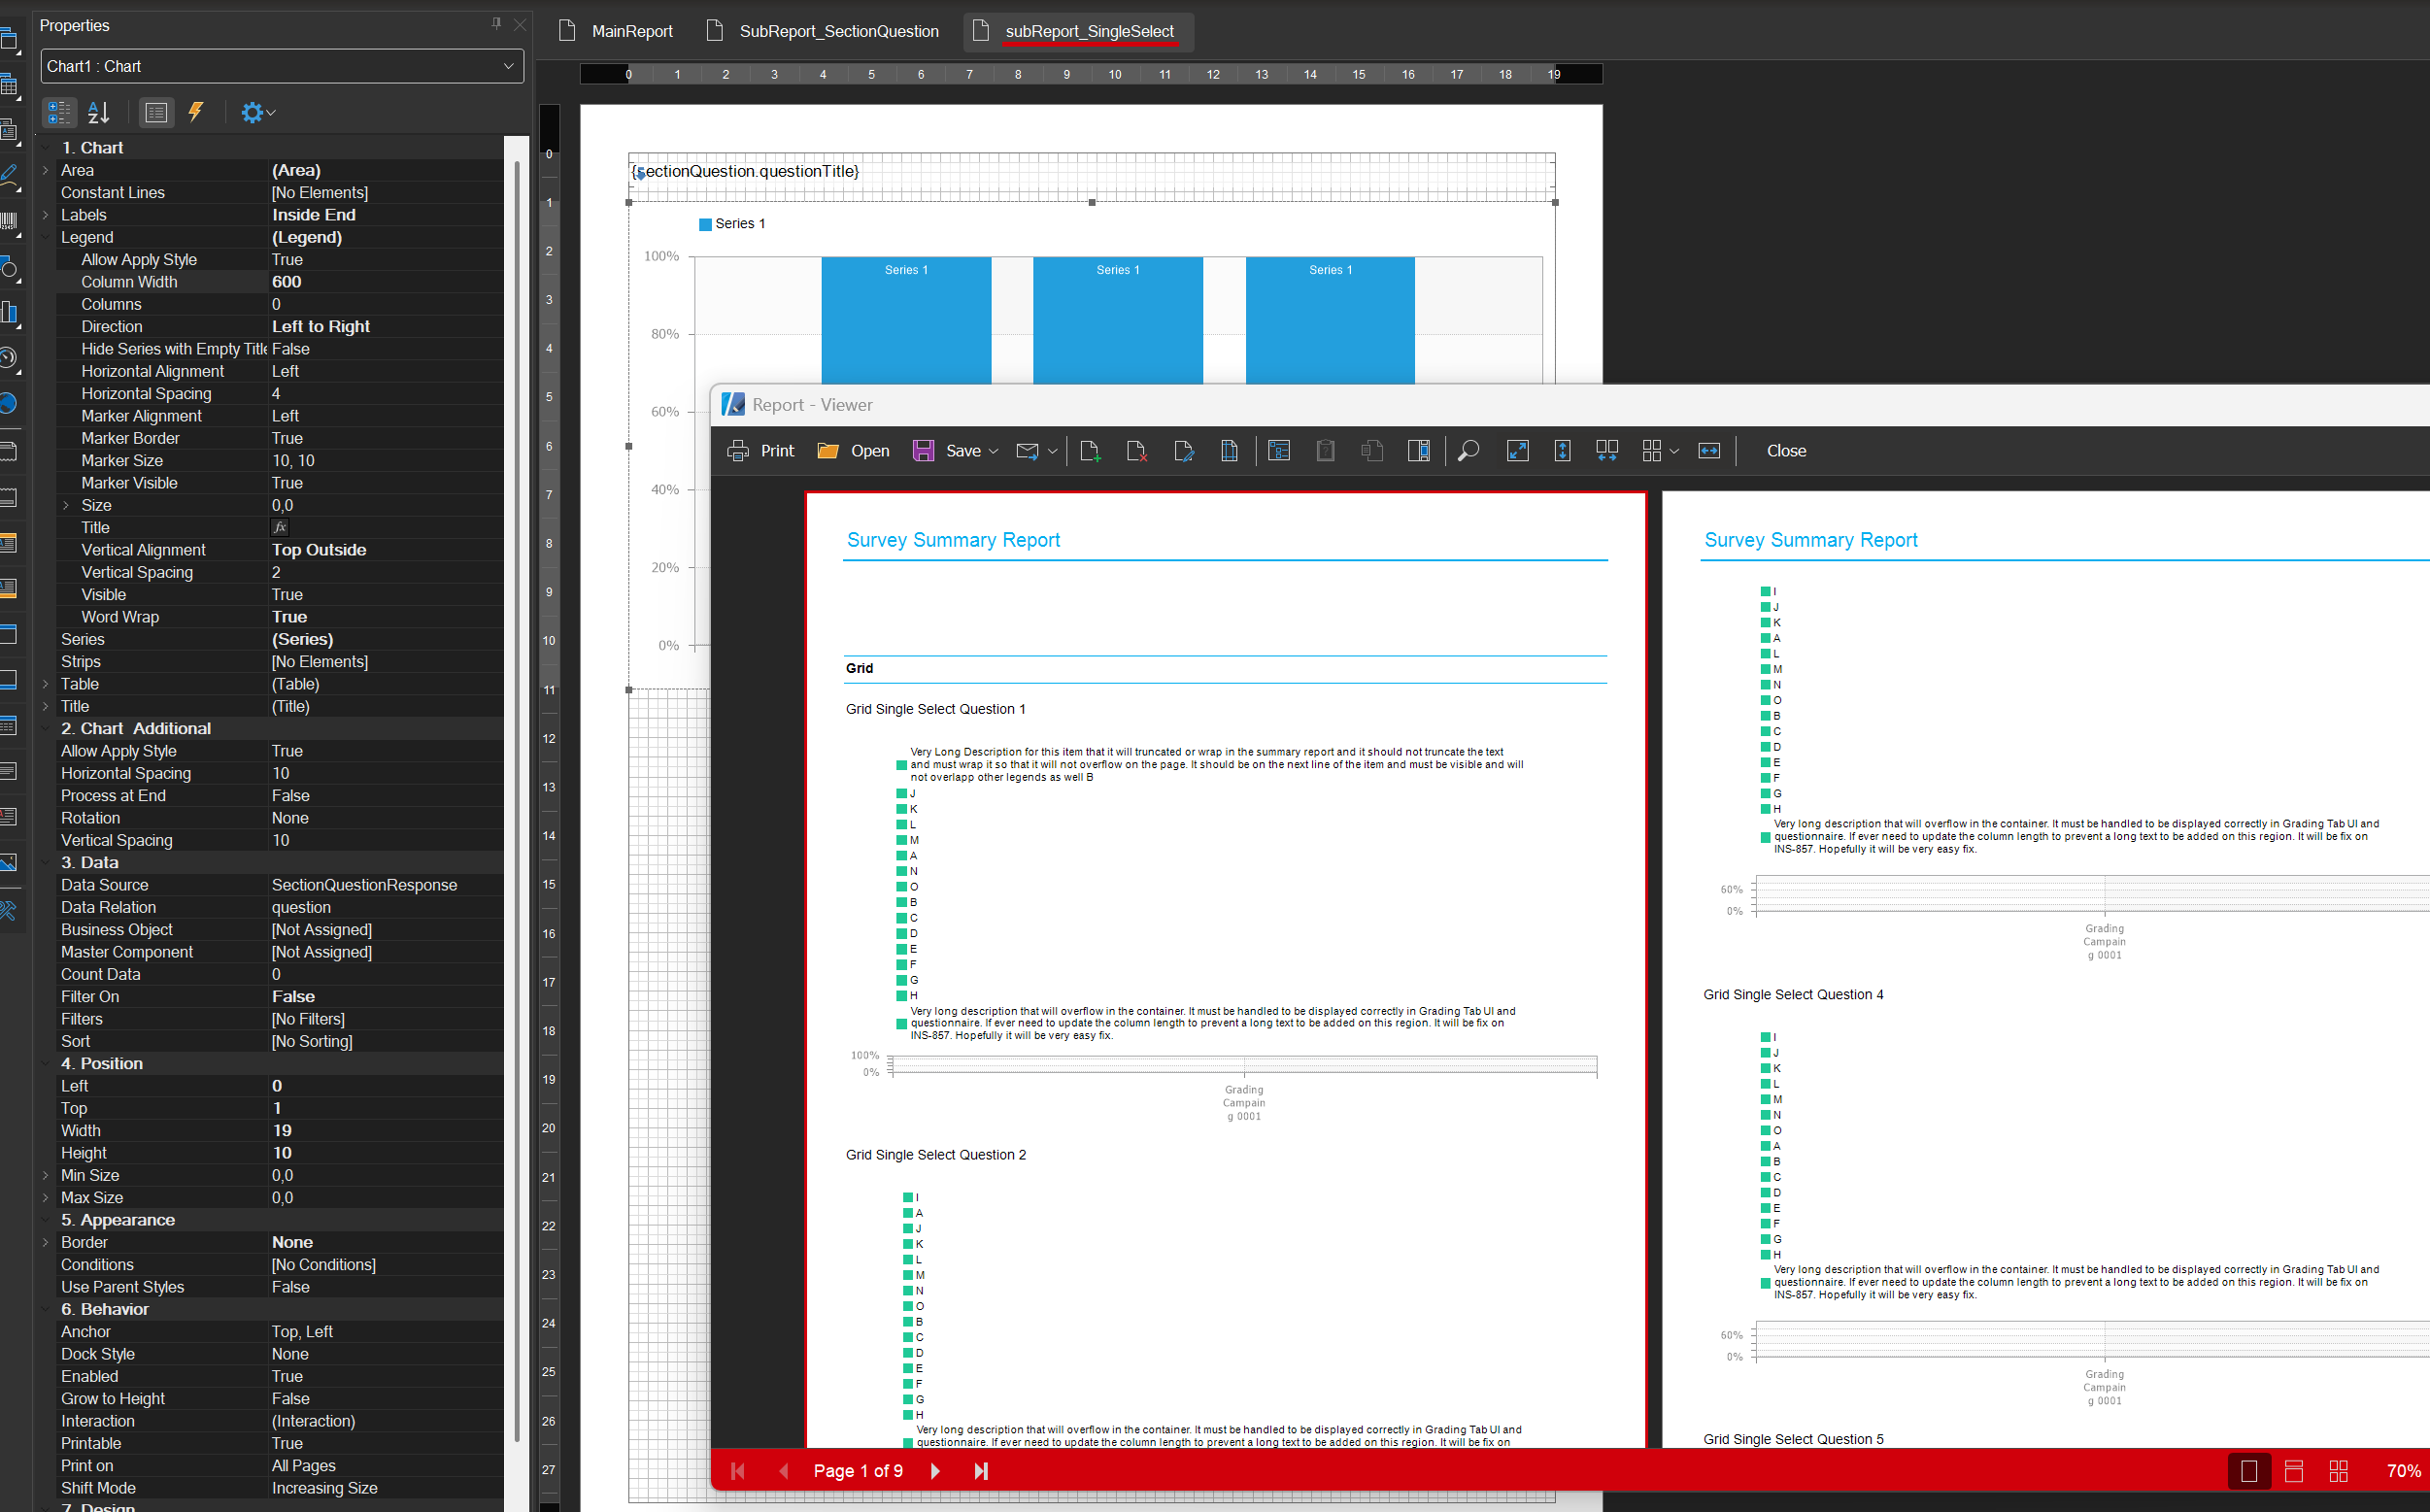Expand the Legend Size property
Image resolution: width=2430 pixels, height=1512 pixels.
[x=66, y=505]
